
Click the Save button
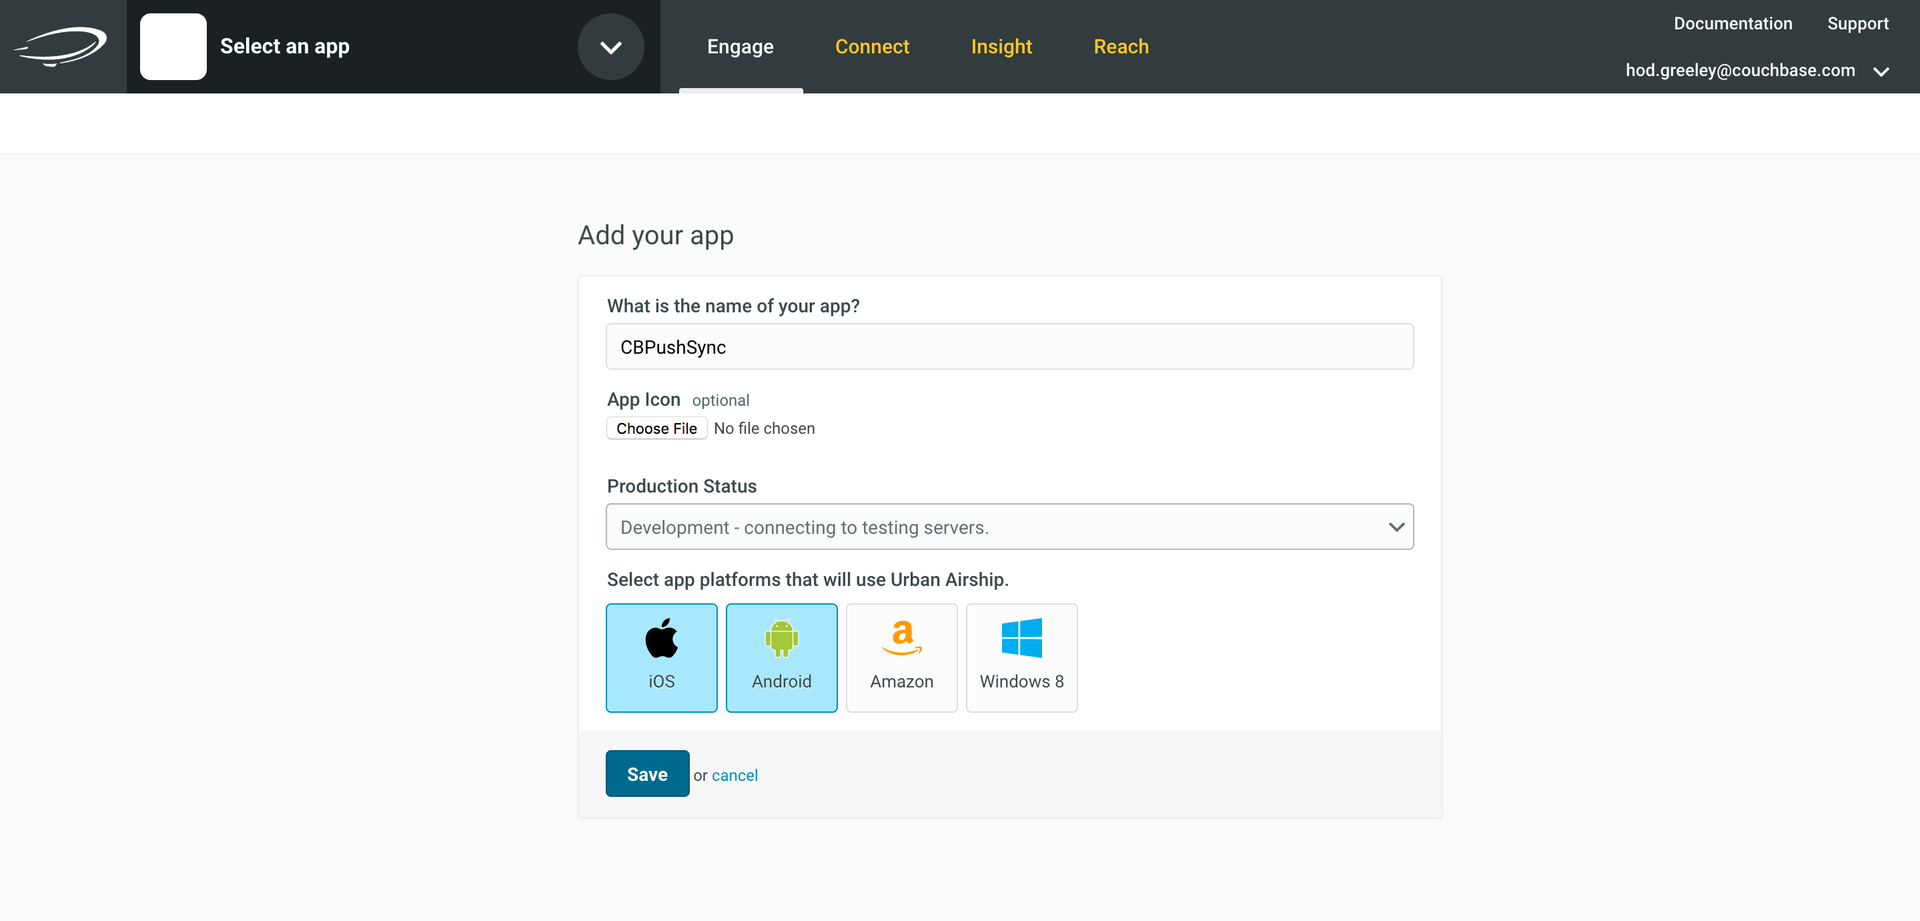click(x=647, y=773)
